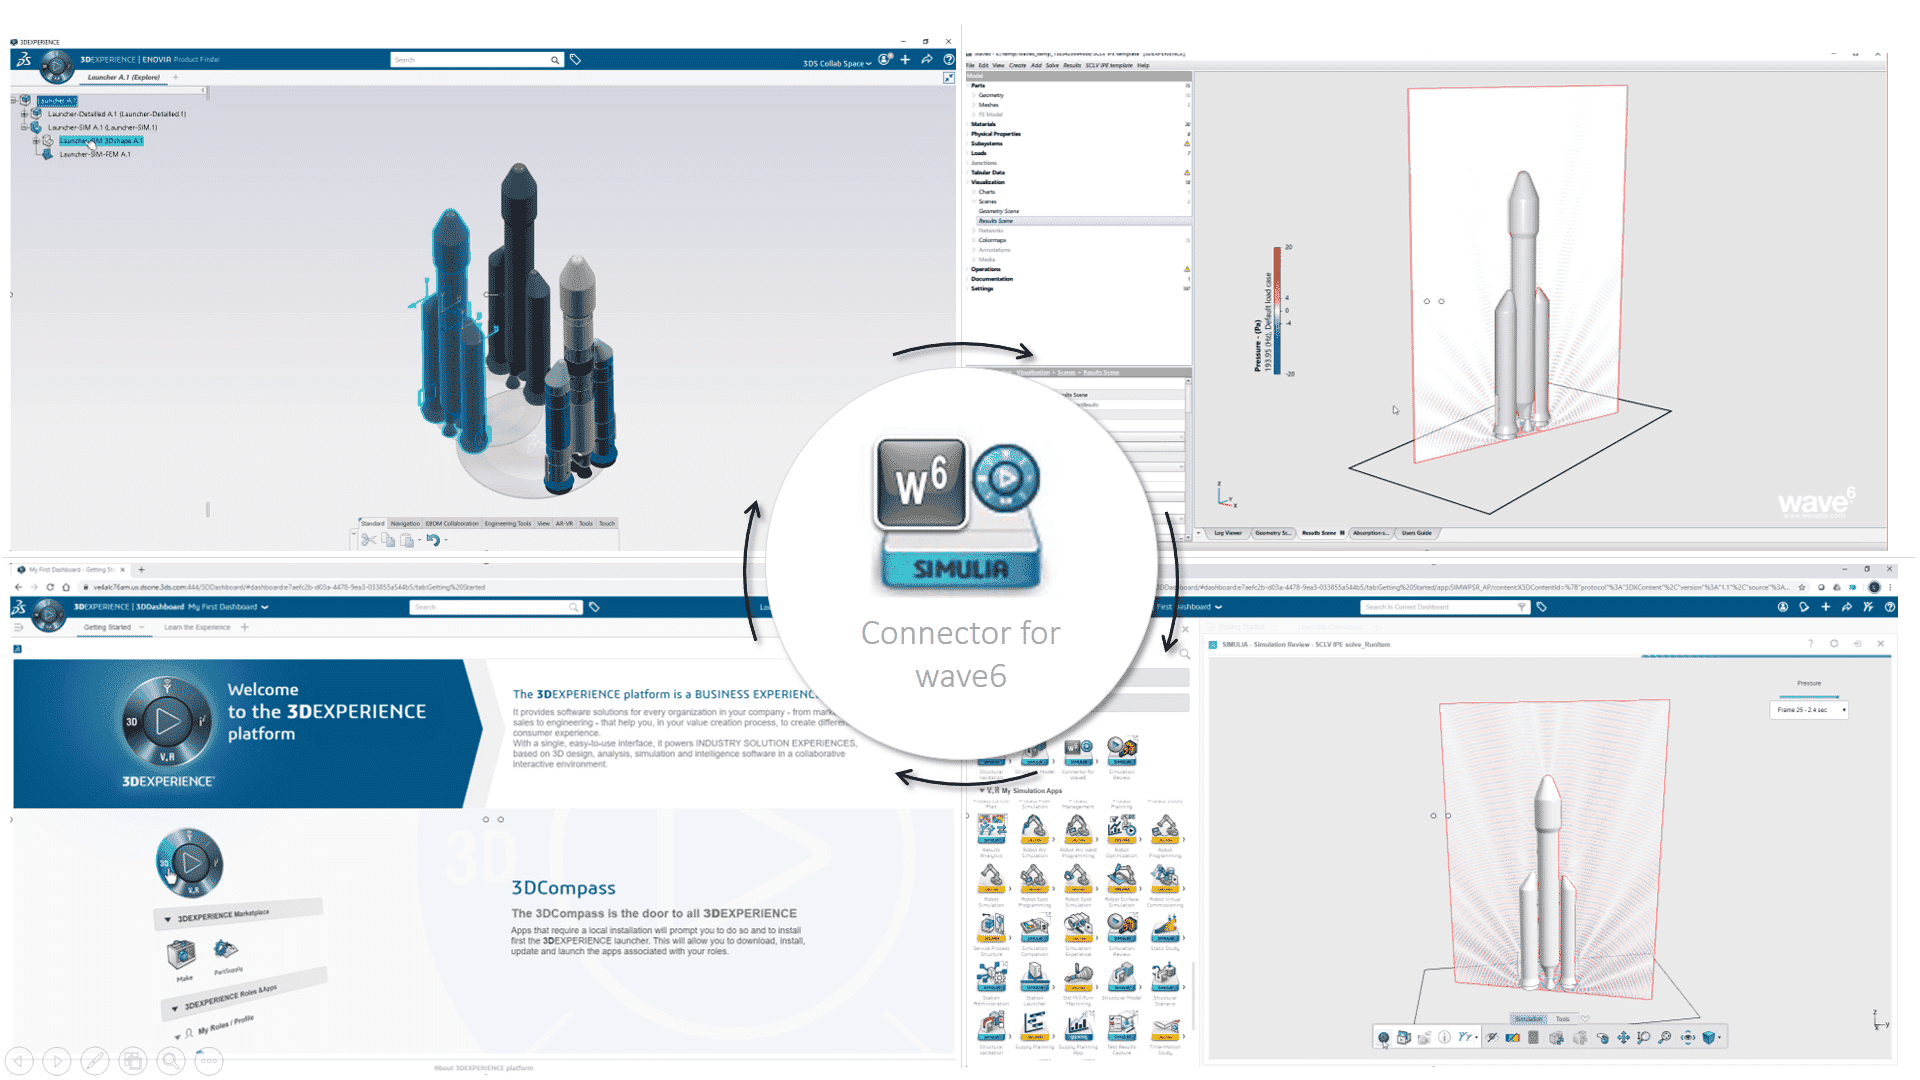This screenshot has width=1920, height=1080.
Task: Click the expand-view icon below ENOVIA help
Action: (x=948, y=78)
